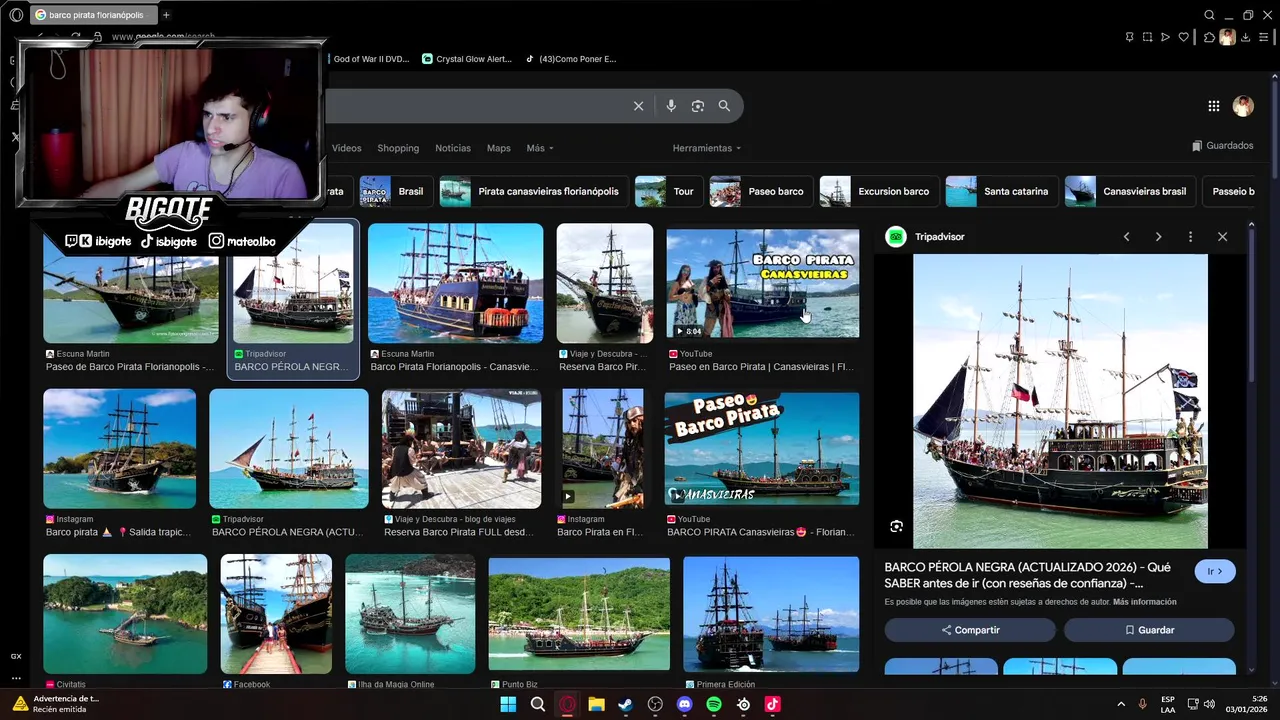Open the Google account avatar menu
Image resolution: width=1280 pixels, height=720 pixels.
[x=1243, y=106]
